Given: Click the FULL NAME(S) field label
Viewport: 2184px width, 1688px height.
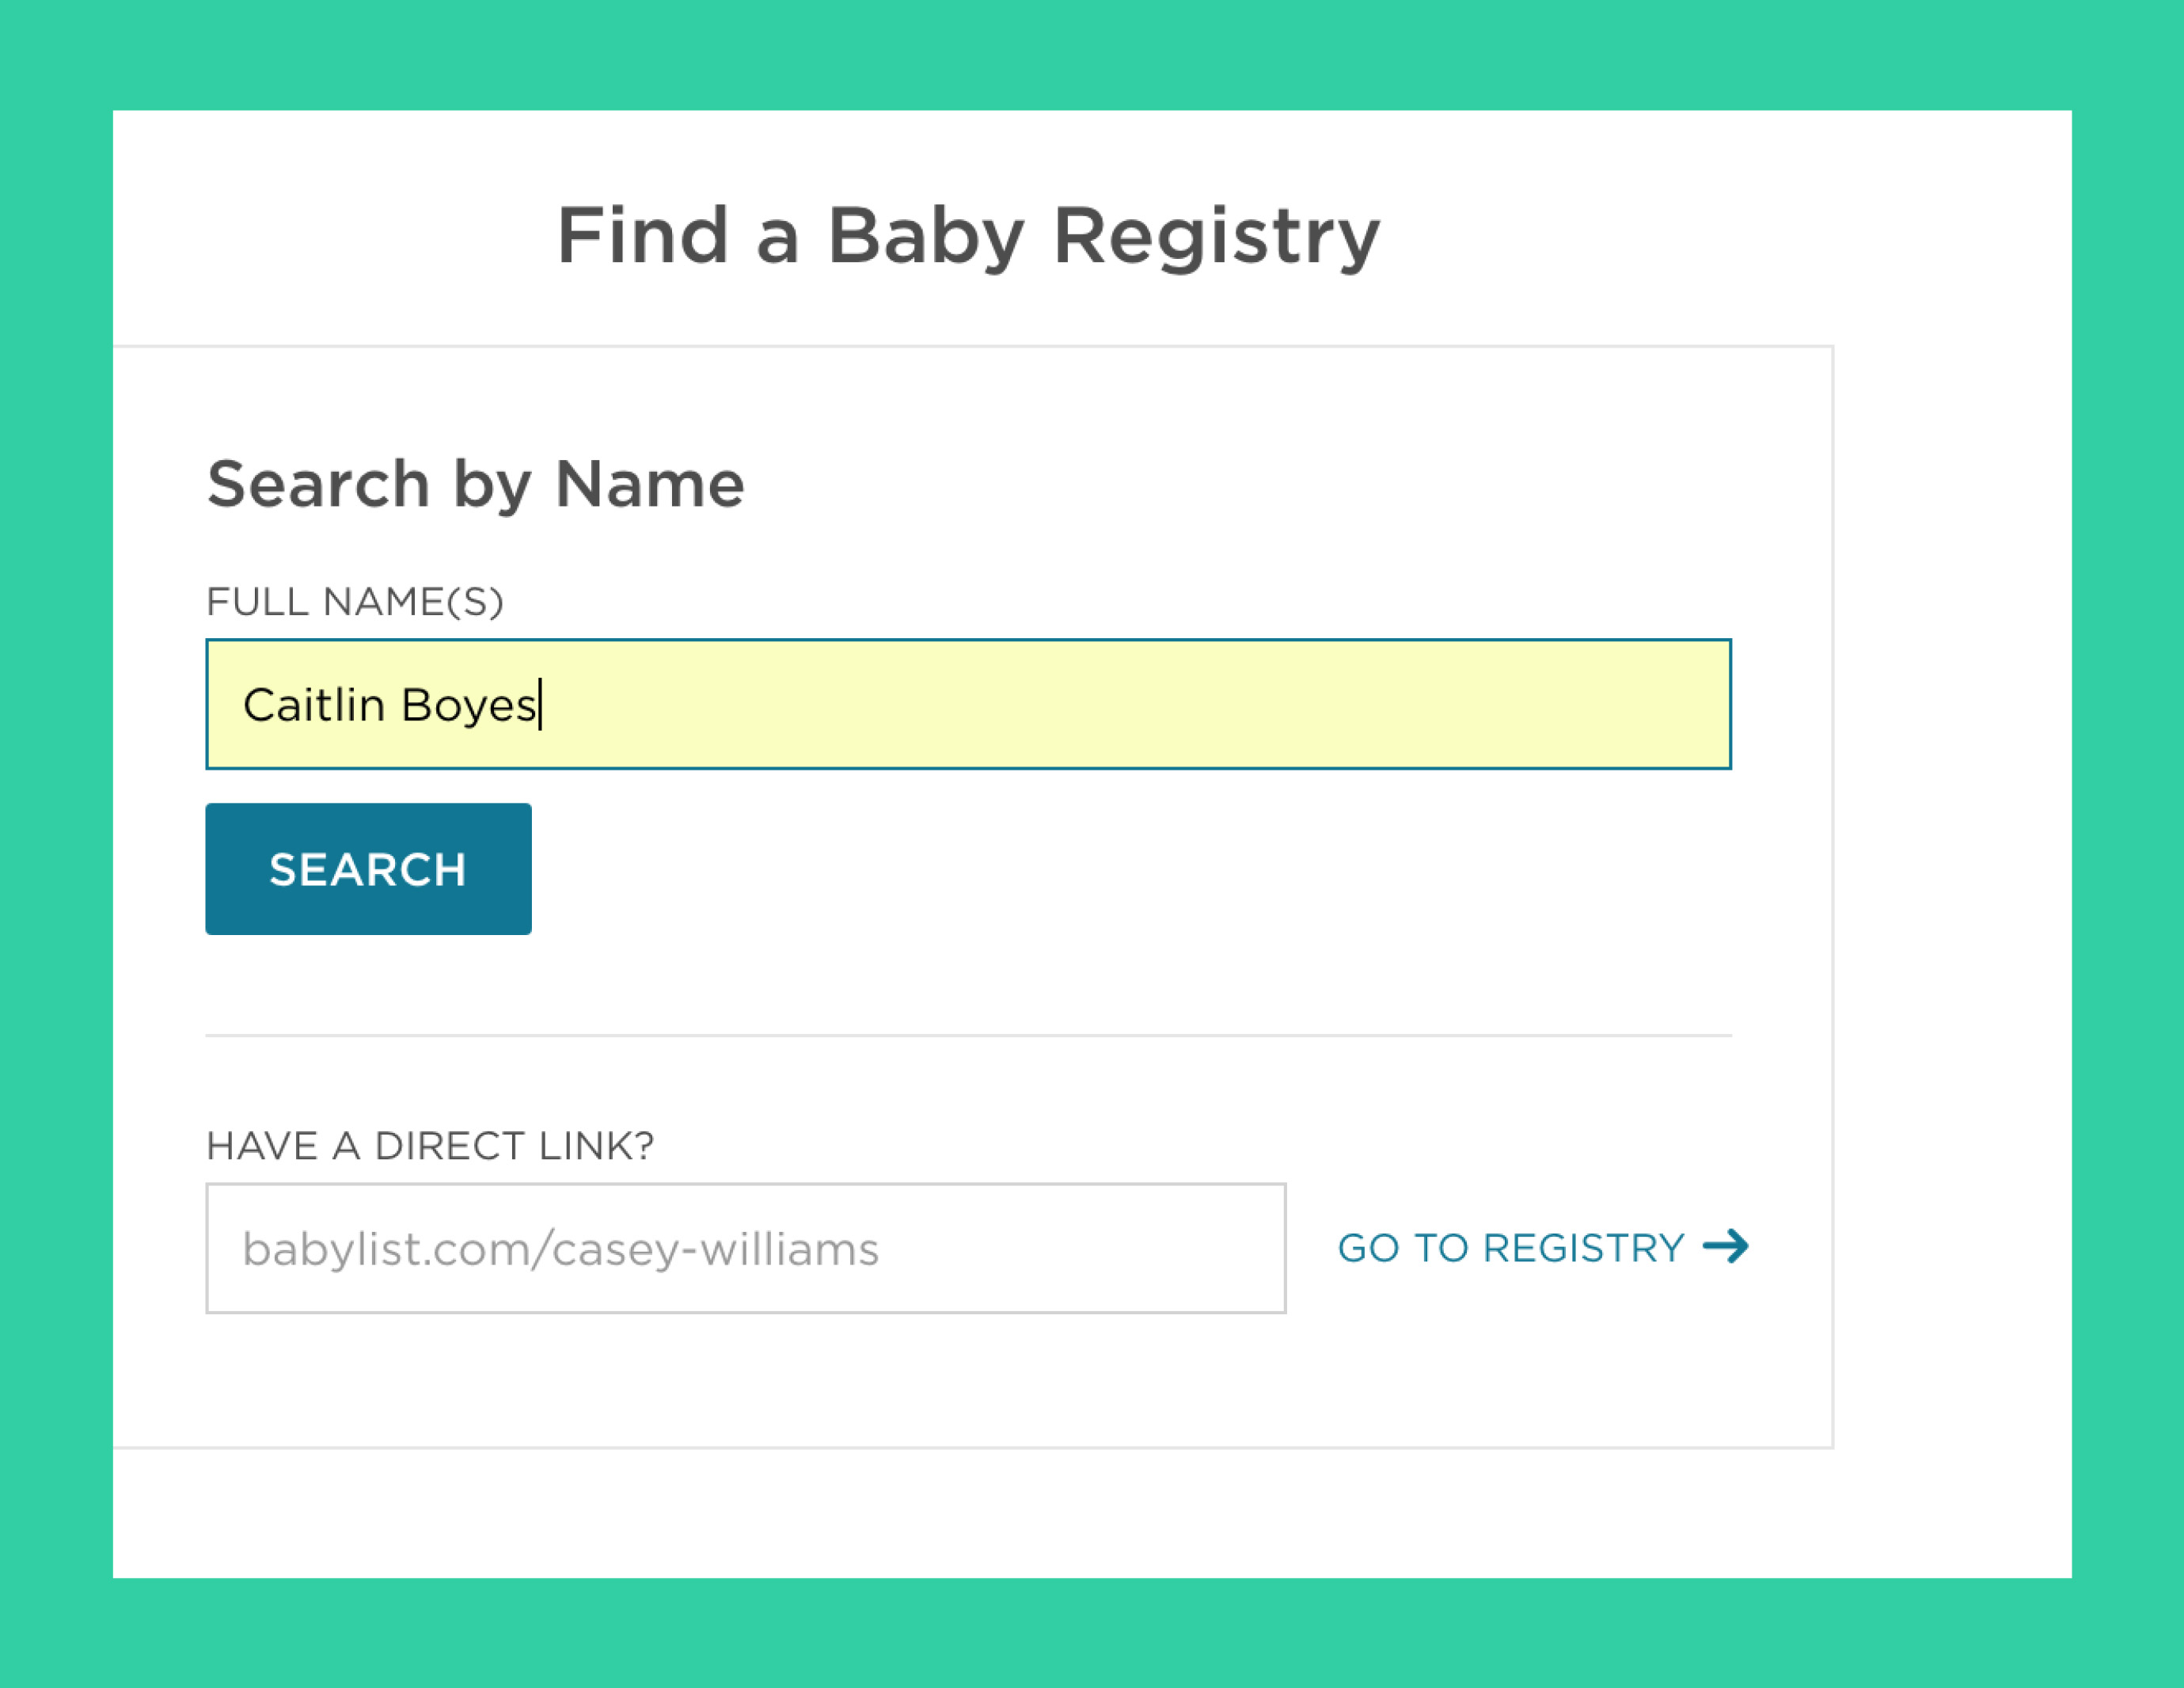Looking at the screenshot, I should coord(355,602).
